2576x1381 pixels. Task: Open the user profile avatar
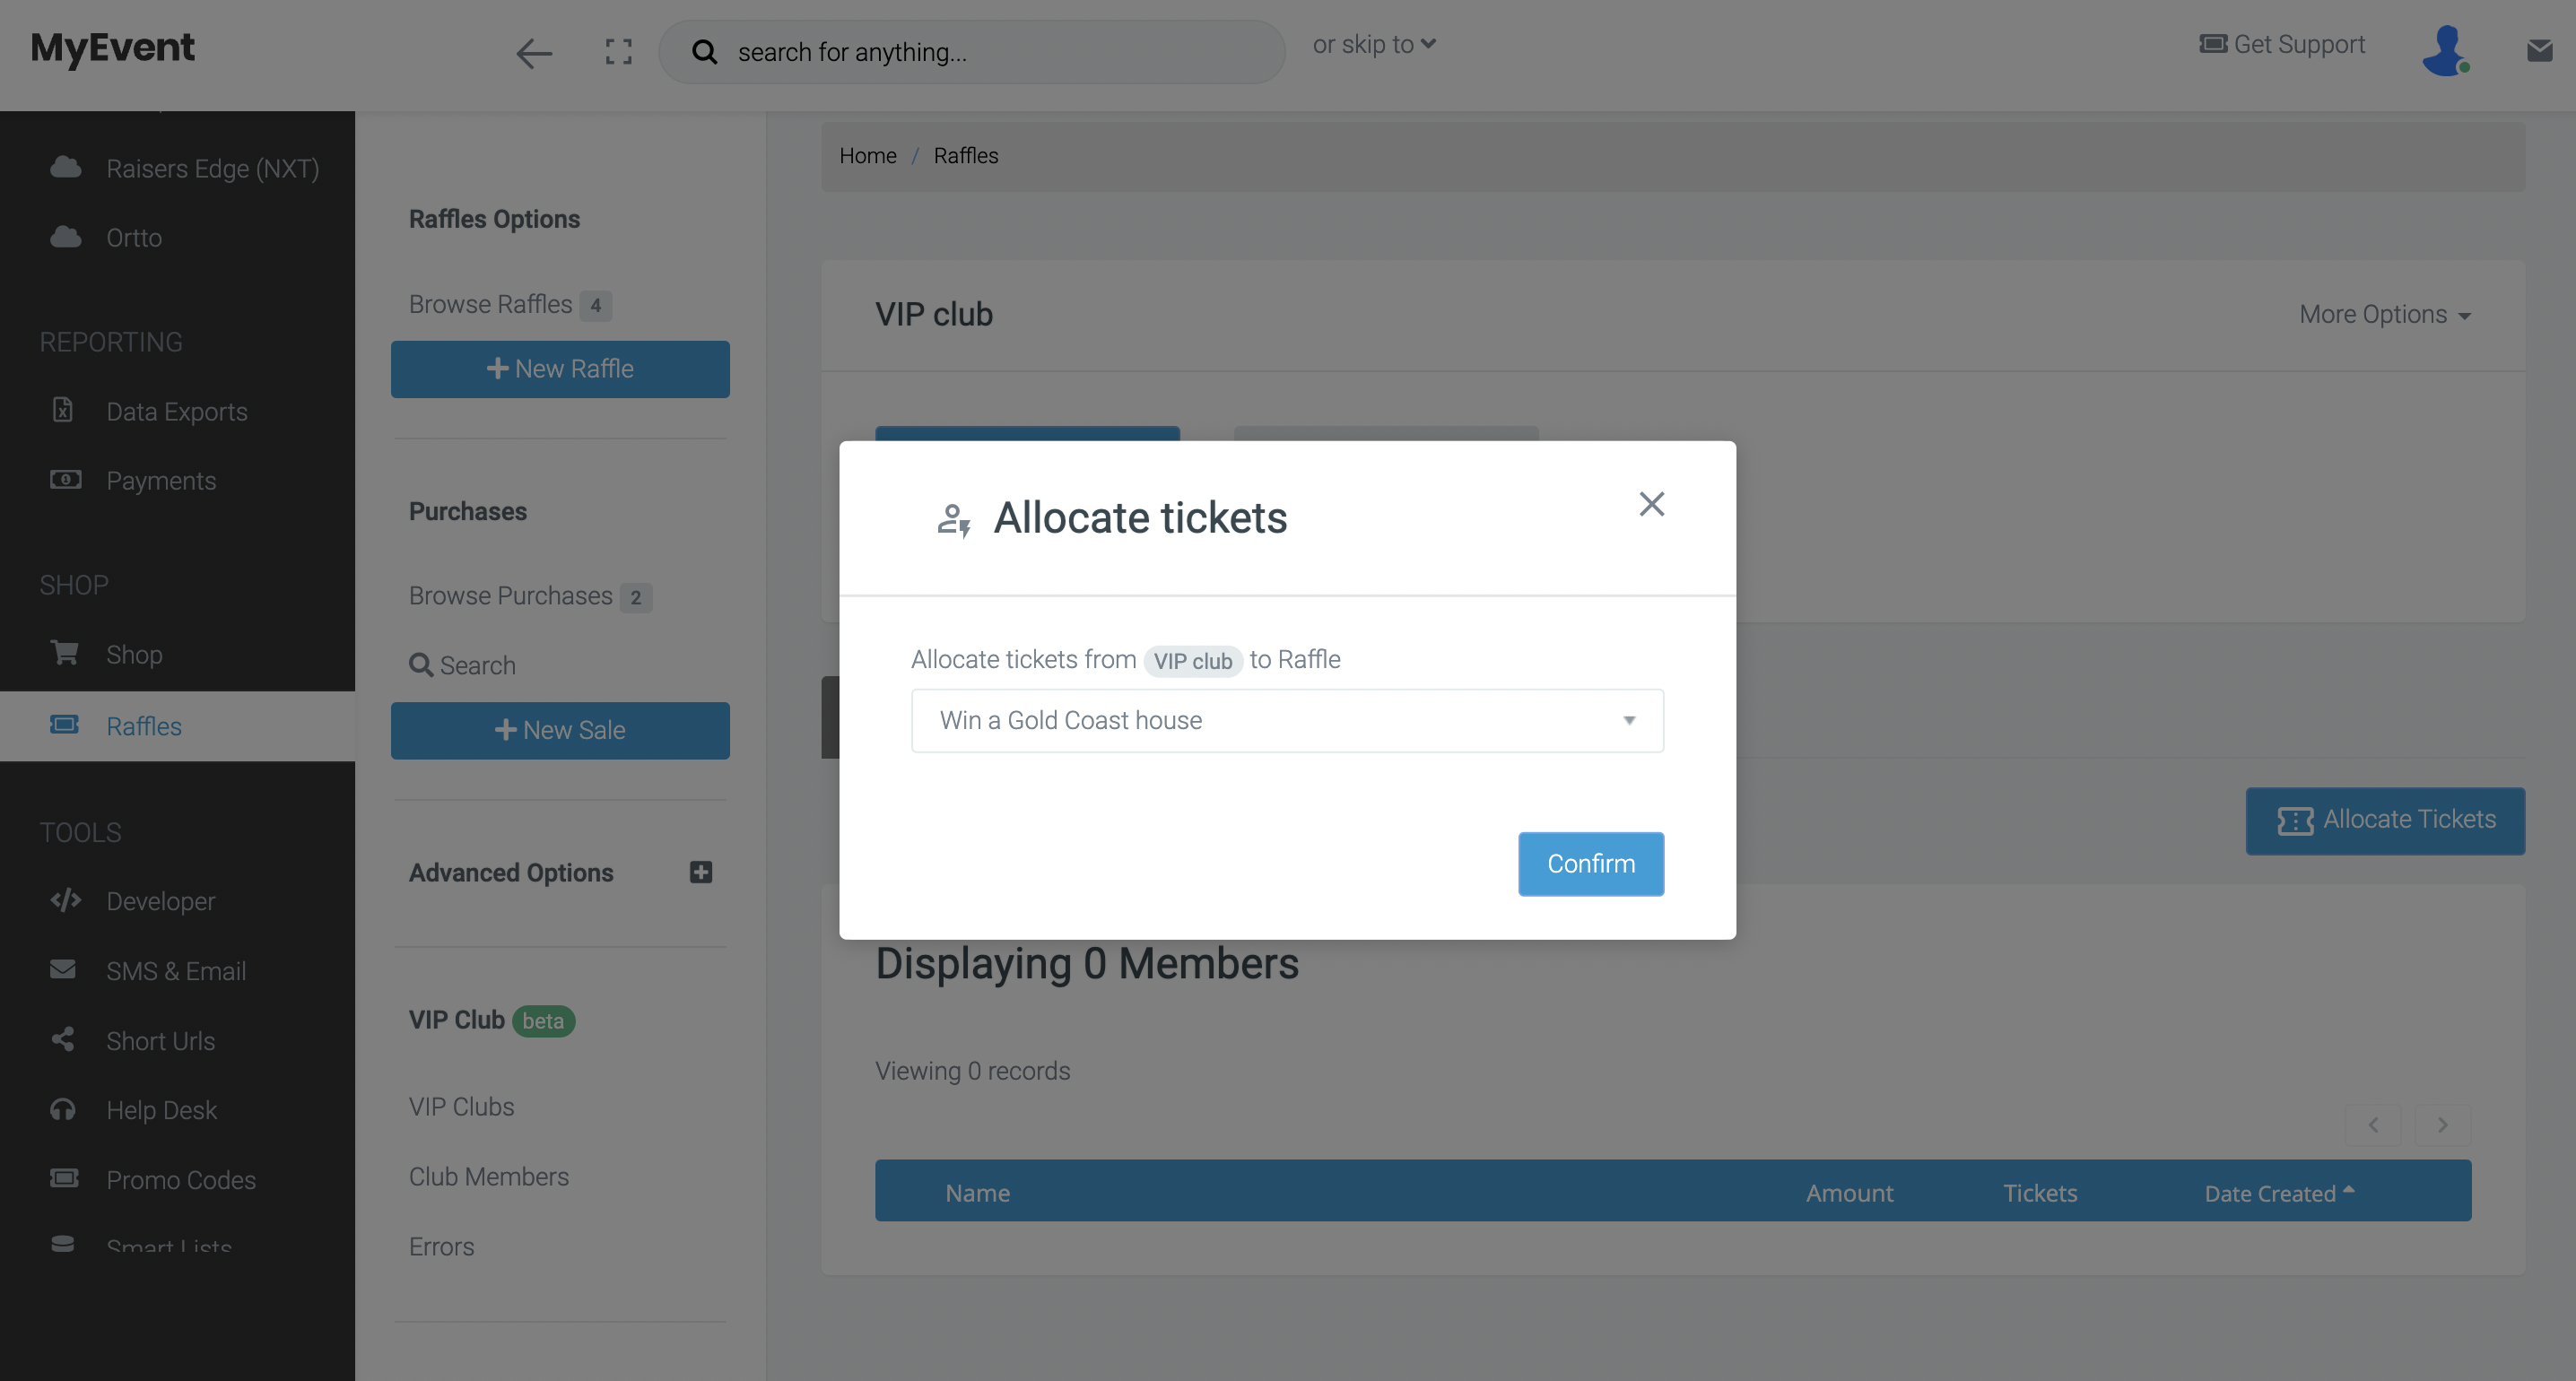coord(2446,50)
